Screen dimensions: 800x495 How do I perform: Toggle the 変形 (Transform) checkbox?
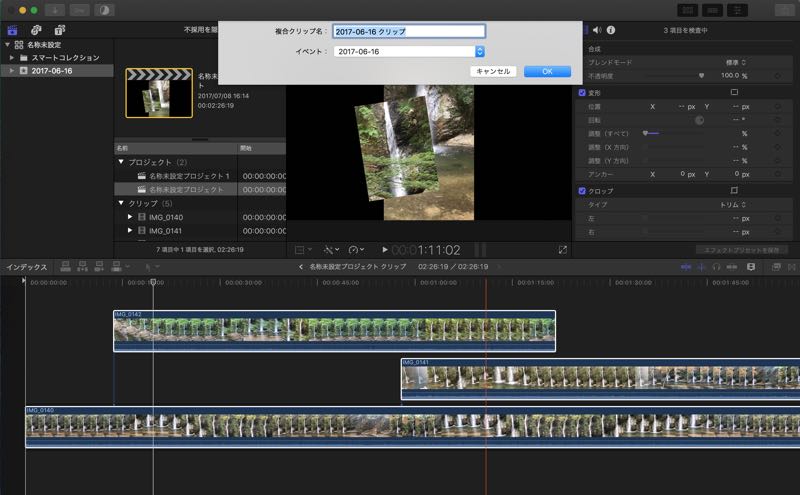tap(583, 92)
